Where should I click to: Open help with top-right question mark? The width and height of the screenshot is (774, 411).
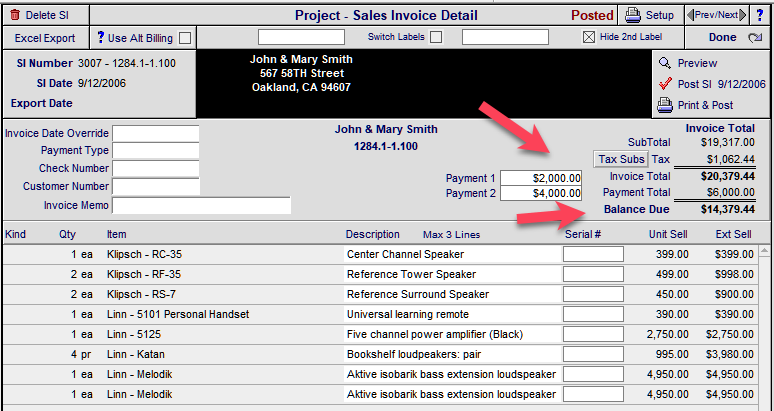(x=760, y=15)
